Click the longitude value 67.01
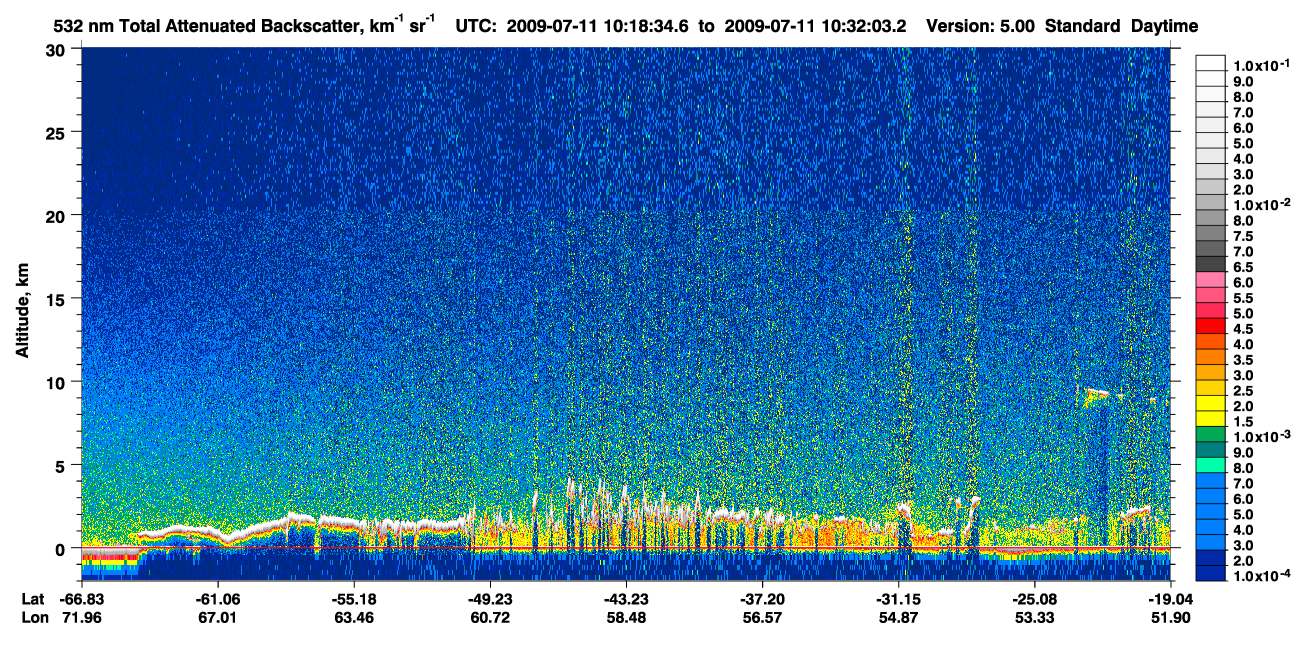The width and height of the screenshot is (1300, 667). click(x=218, y=617)
